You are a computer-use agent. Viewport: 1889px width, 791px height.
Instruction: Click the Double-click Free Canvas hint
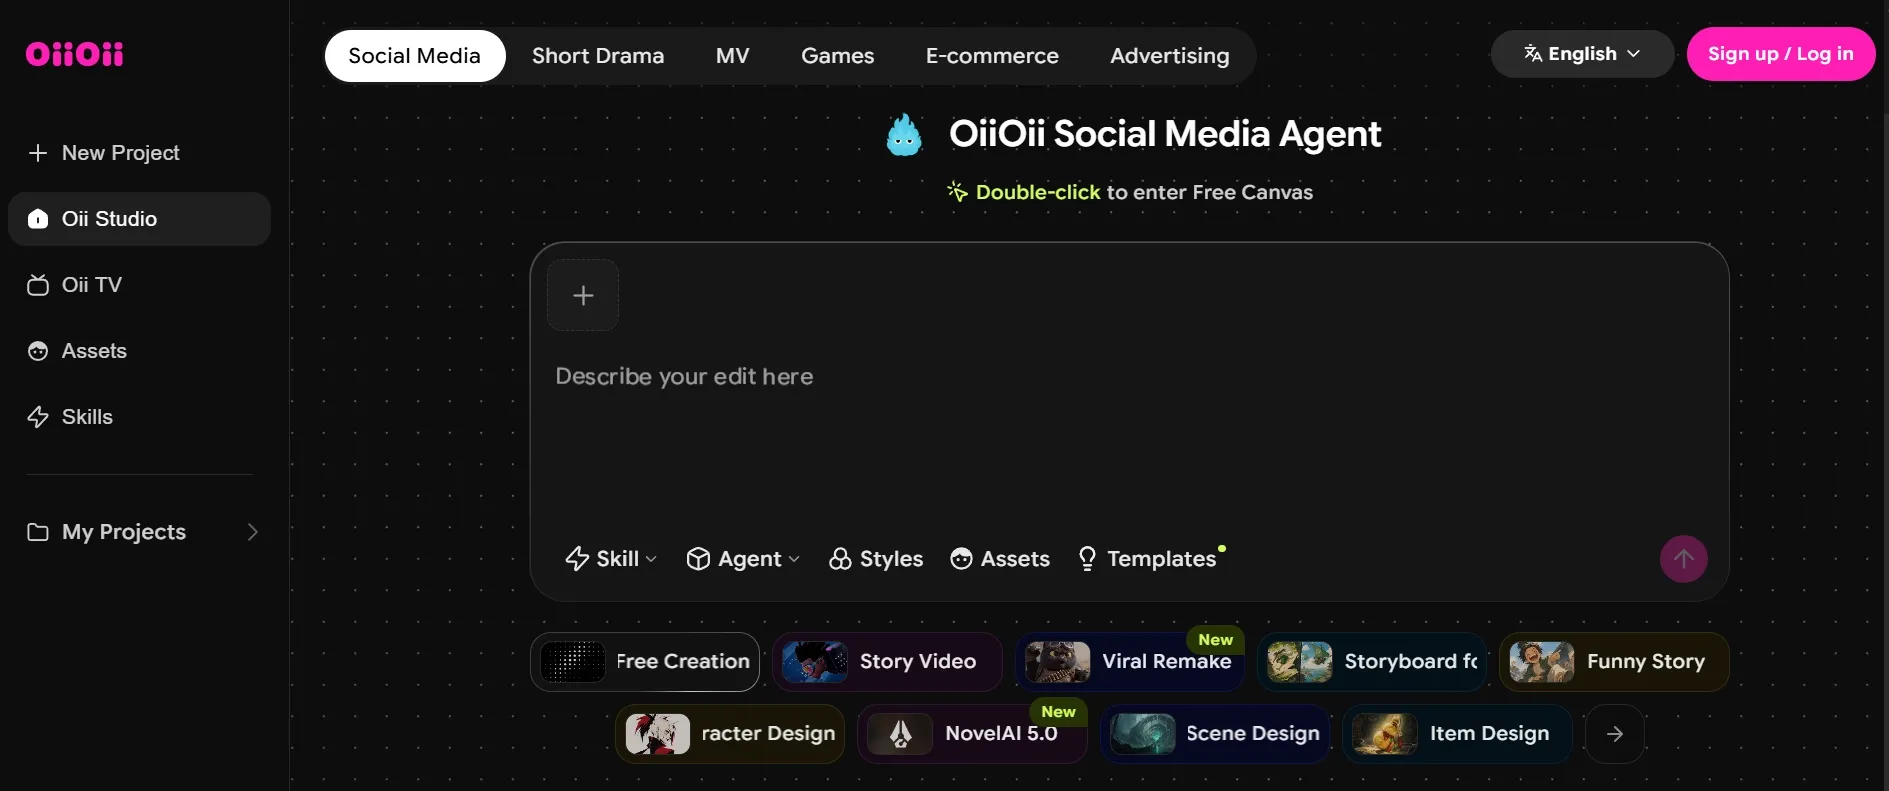click(1130, 192)
